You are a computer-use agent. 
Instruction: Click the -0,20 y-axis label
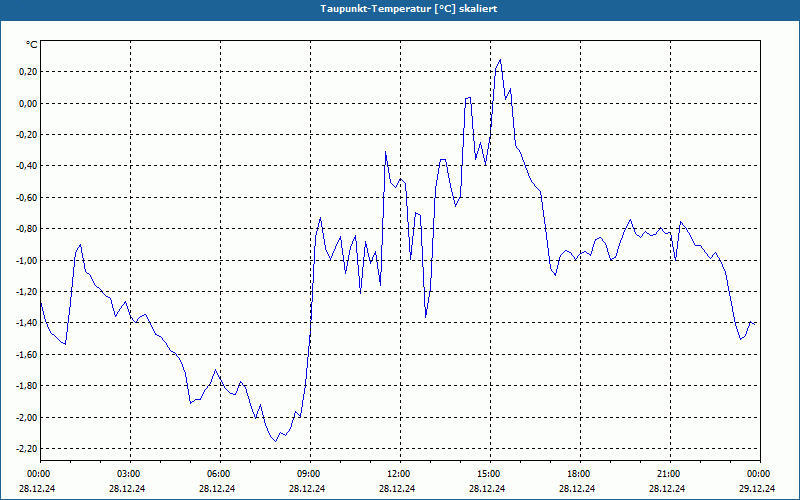pyautogui.click(x=27, y=135)
